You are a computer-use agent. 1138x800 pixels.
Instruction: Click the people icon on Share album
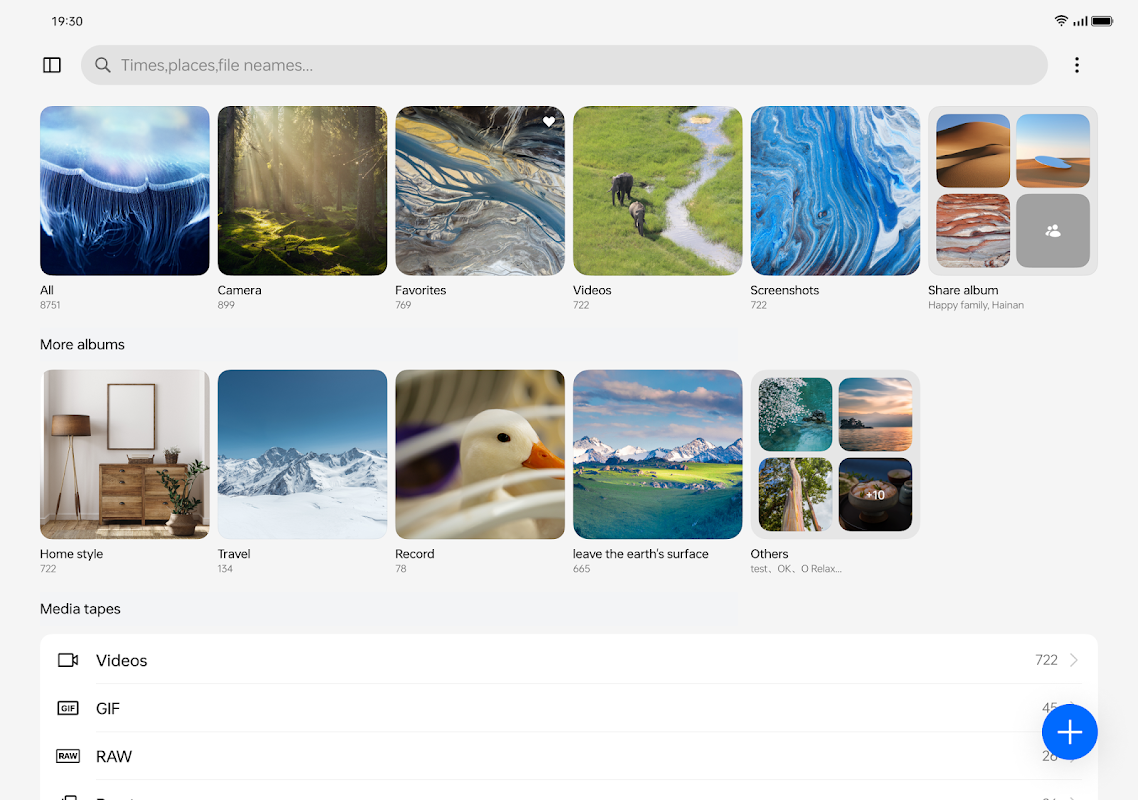(x=1052, y=230)
